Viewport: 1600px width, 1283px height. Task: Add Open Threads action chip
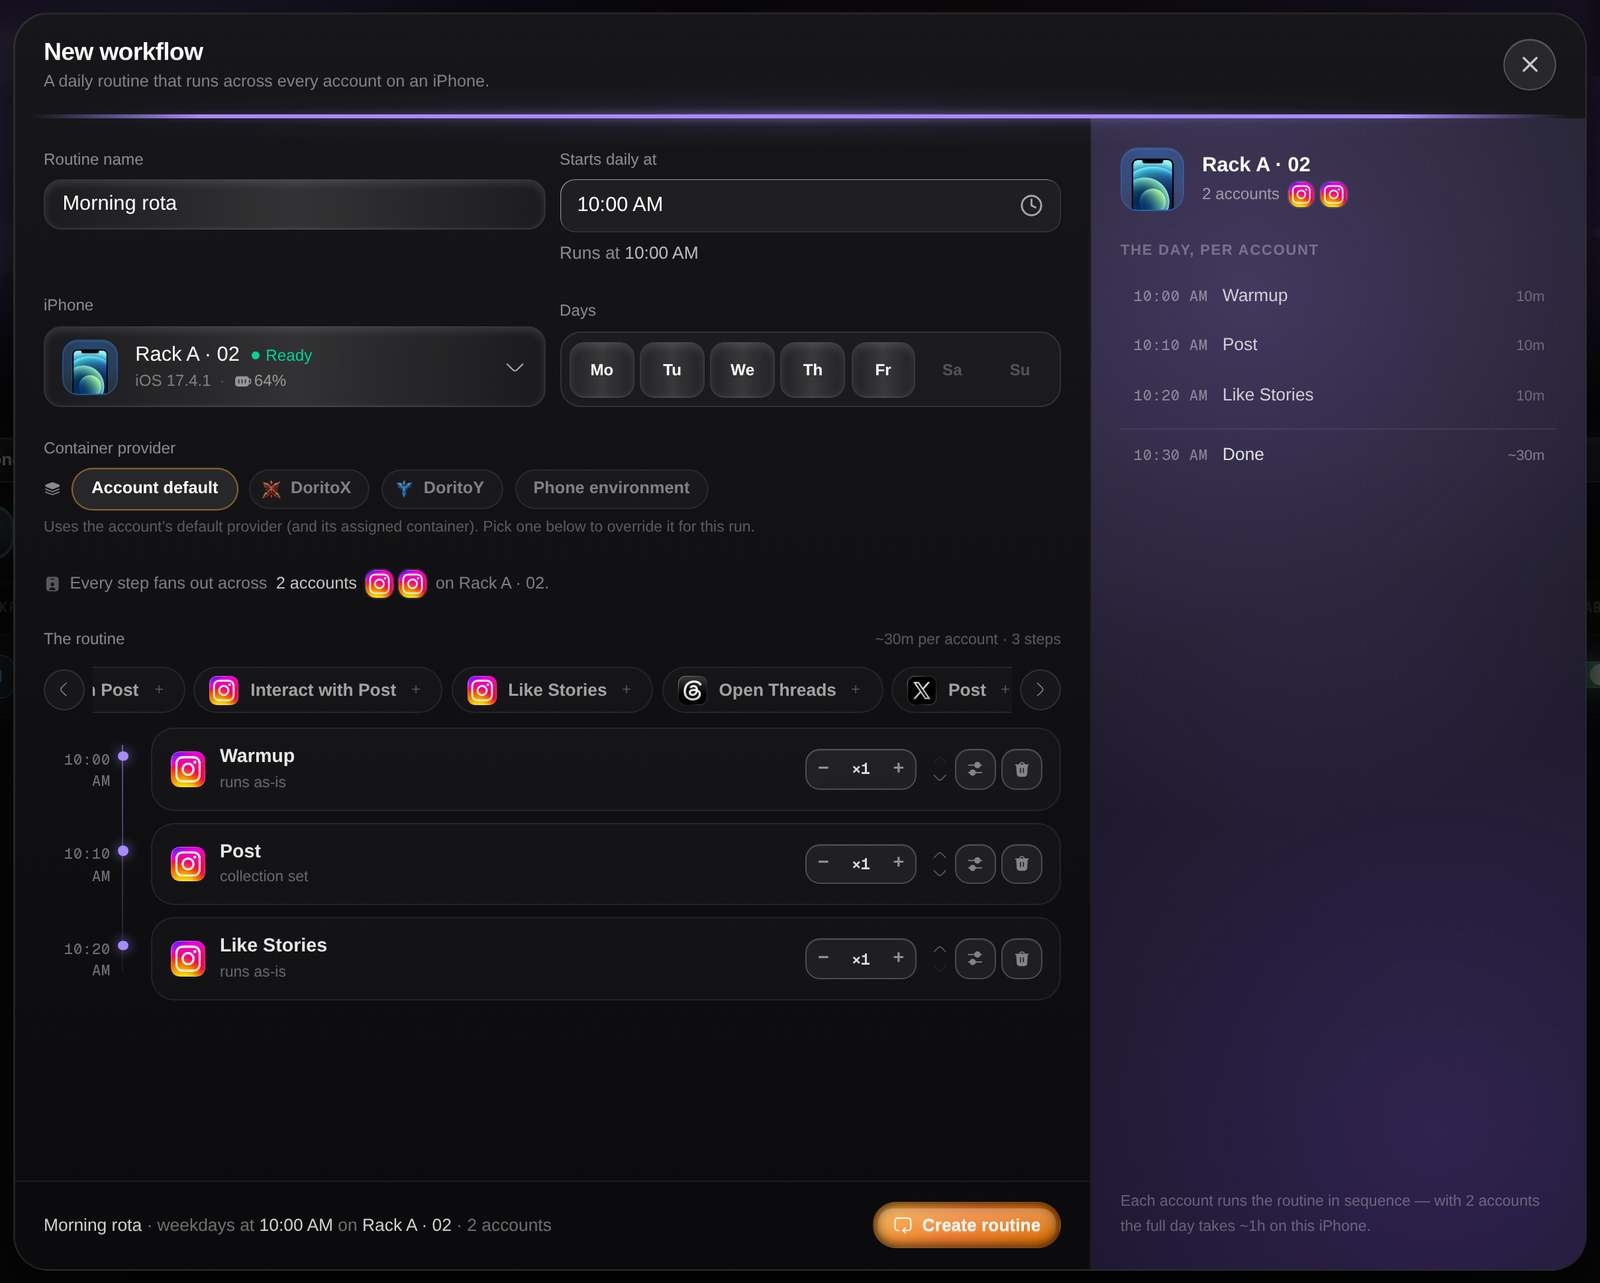point(772,690)
